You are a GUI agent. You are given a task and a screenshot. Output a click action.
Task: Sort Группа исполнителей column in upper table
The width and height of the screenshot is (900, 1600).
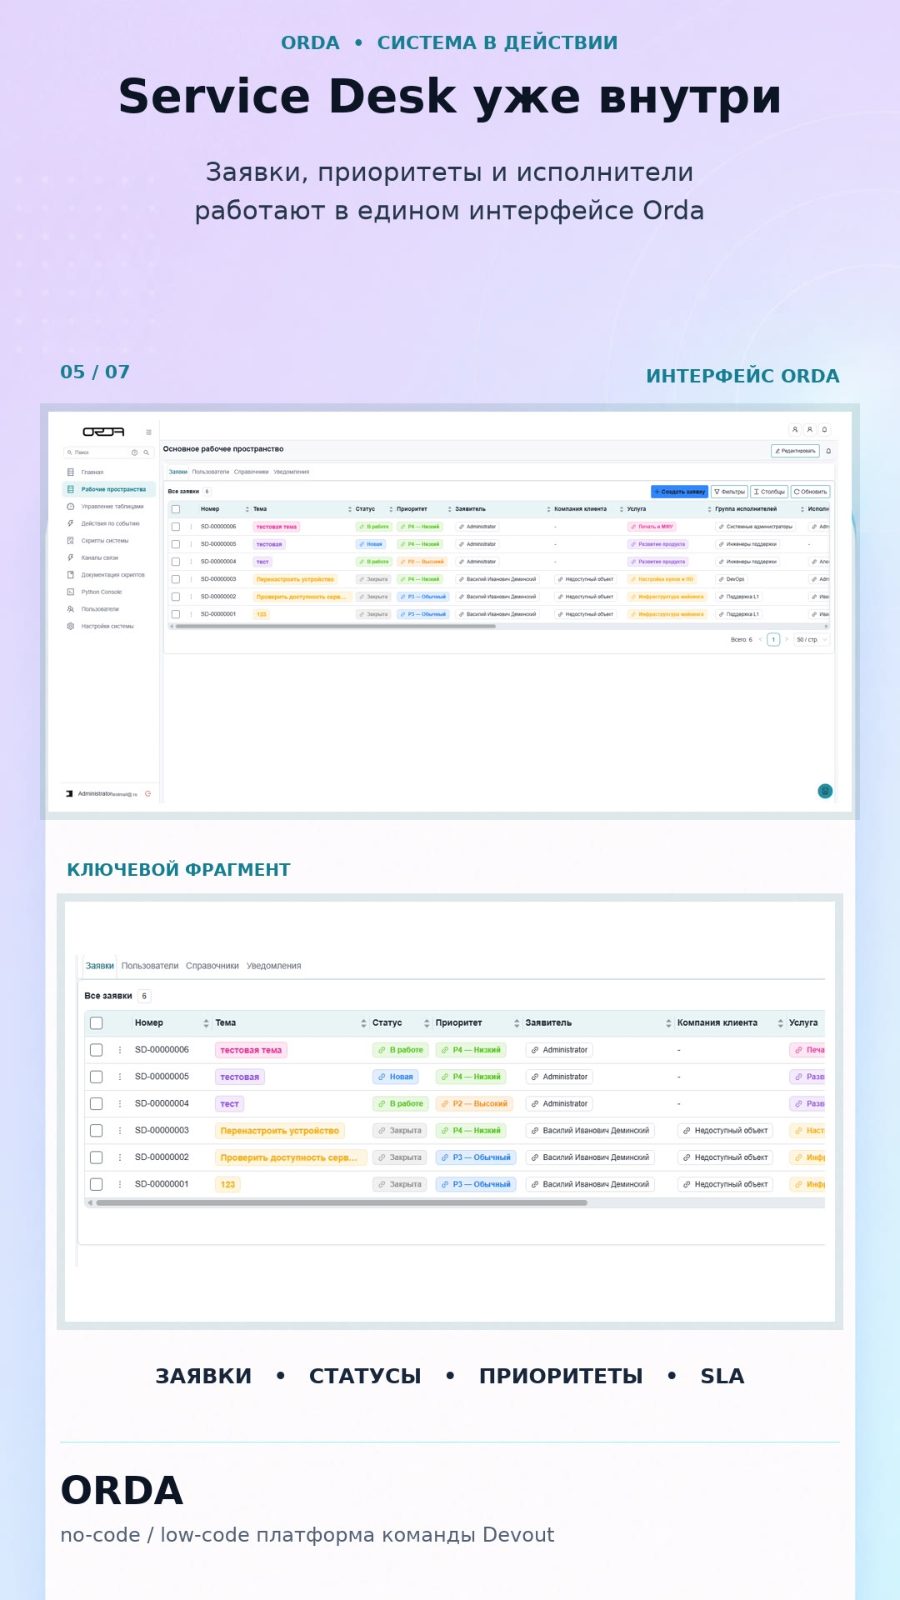tap(802, 509)
